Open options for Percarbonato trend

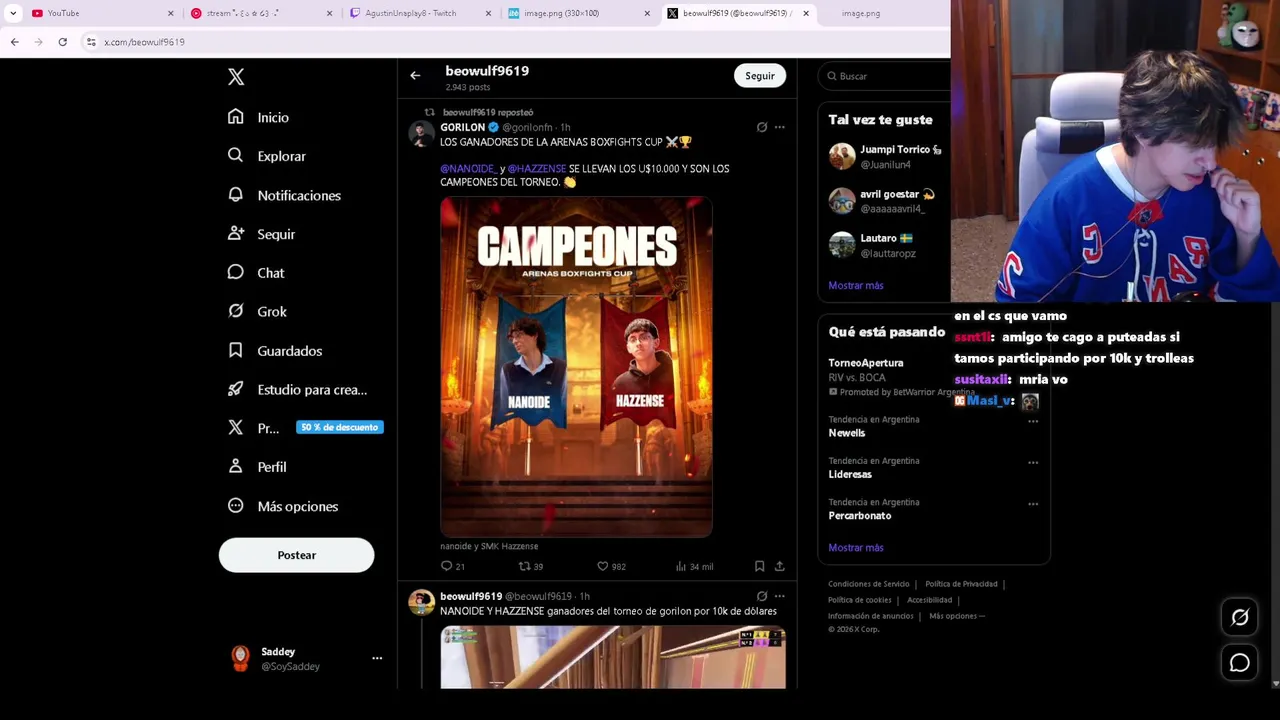1033,504
